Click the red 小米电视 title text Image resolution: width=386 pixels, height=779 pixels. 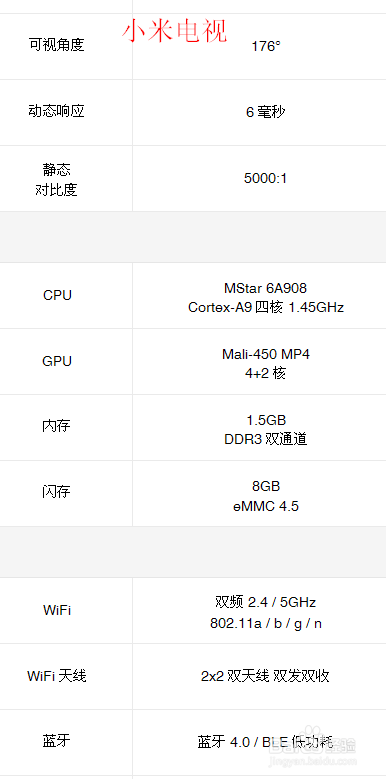(174, 31)
